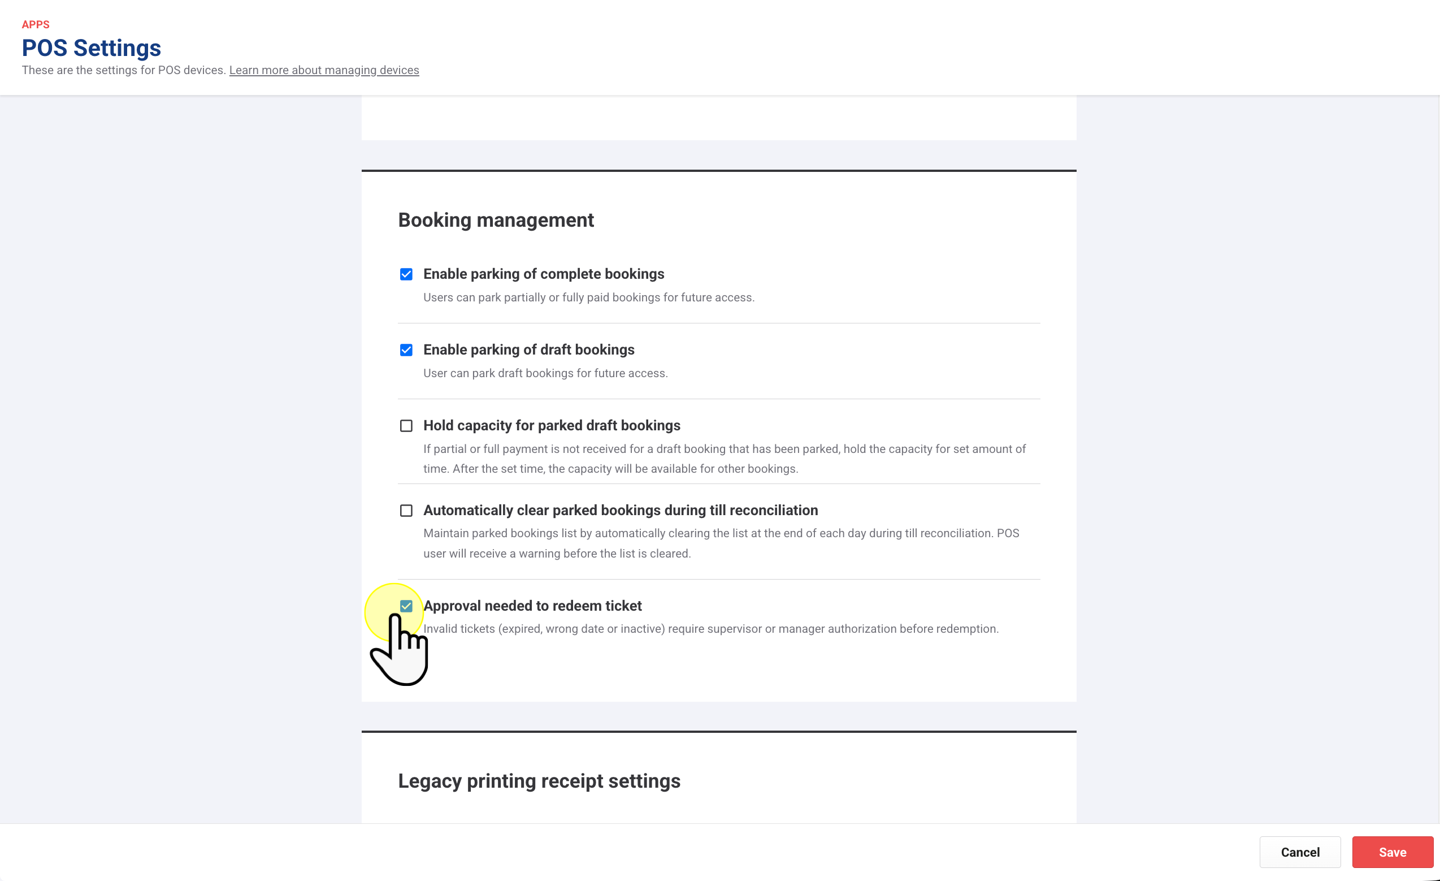The height and width of the screenshot is (881, 1440).
Task: Uncheck Enable parking of complete bookings checkbox
Action: click(x=406, y=274)
